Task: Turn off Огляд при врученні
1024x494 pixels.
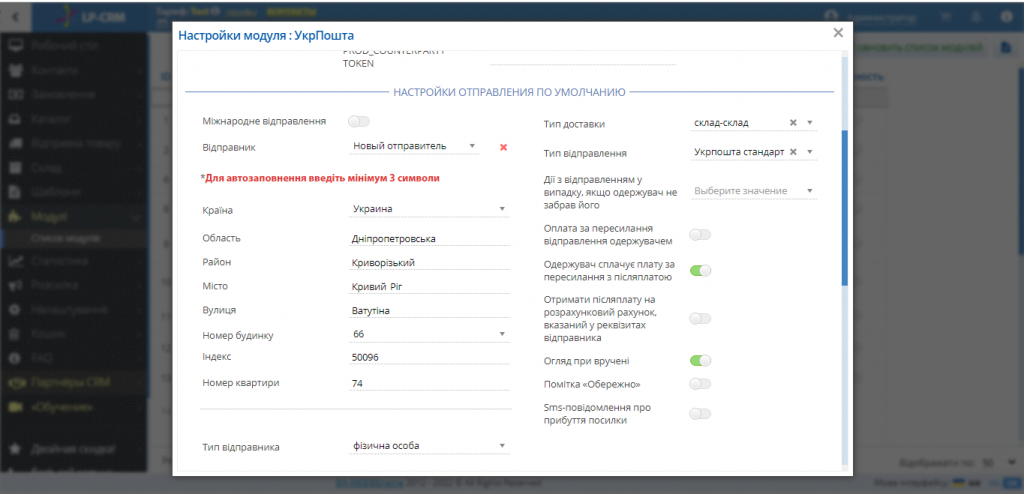Action: [700, 361]
